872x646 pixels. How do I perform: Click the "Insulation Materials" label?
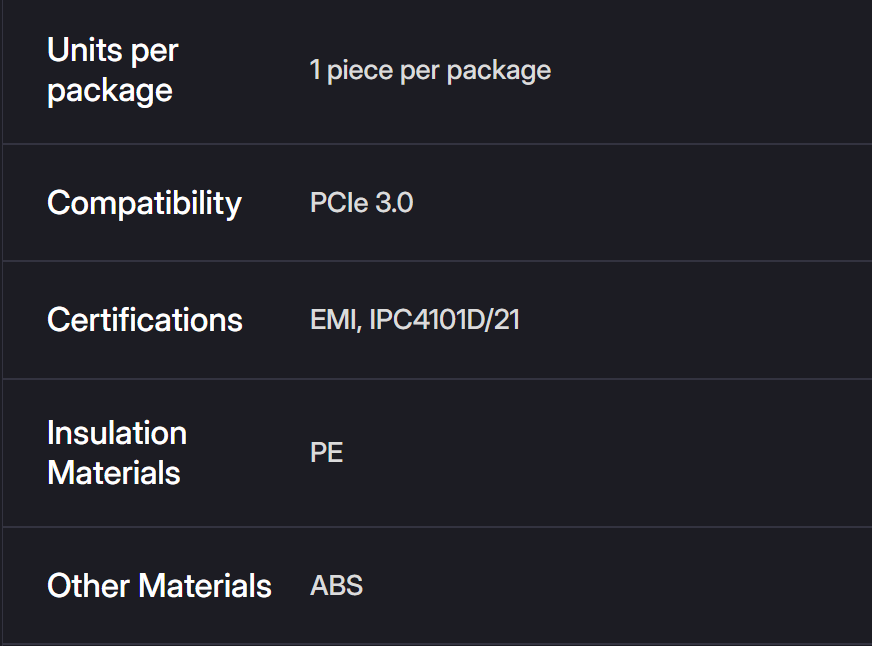[117, 452]
